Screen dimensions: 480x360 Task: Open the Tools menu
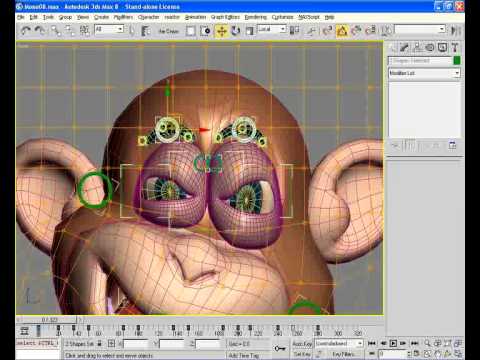[48, 17]
